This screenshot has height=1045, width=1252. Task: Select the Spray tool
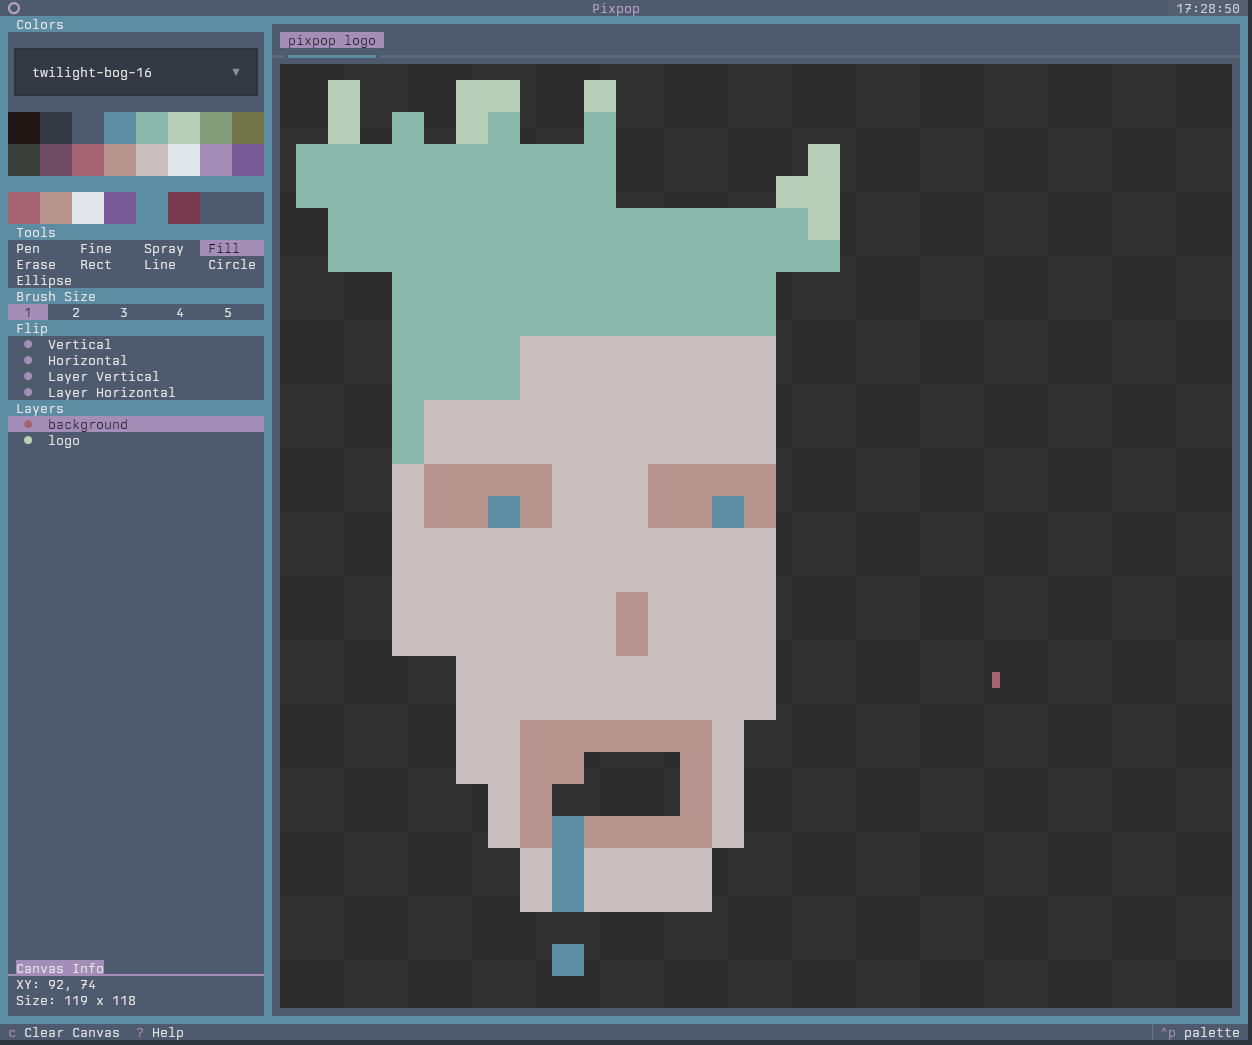tap(164, 248)
